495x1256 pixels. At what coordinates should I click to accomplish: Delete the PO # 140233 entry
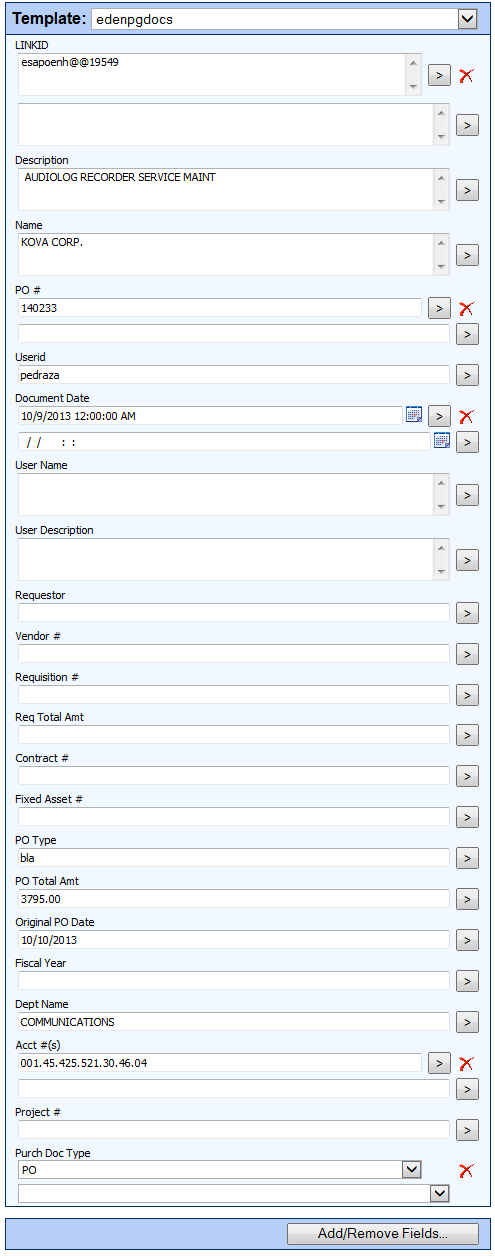466,308
